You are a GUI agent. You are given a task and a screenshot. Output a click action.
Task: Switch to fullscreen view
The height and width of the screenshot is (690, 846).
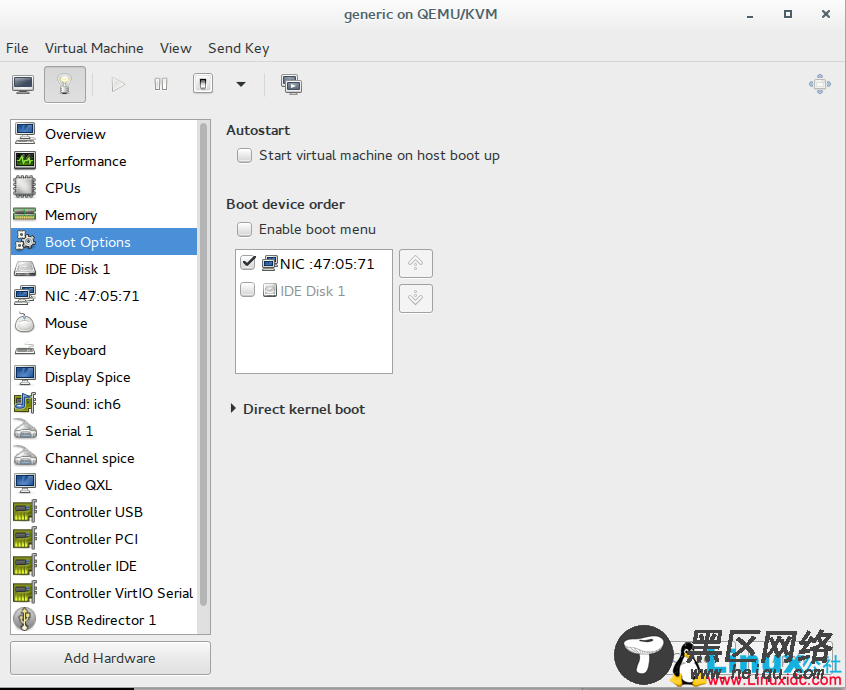pos(820,84)
